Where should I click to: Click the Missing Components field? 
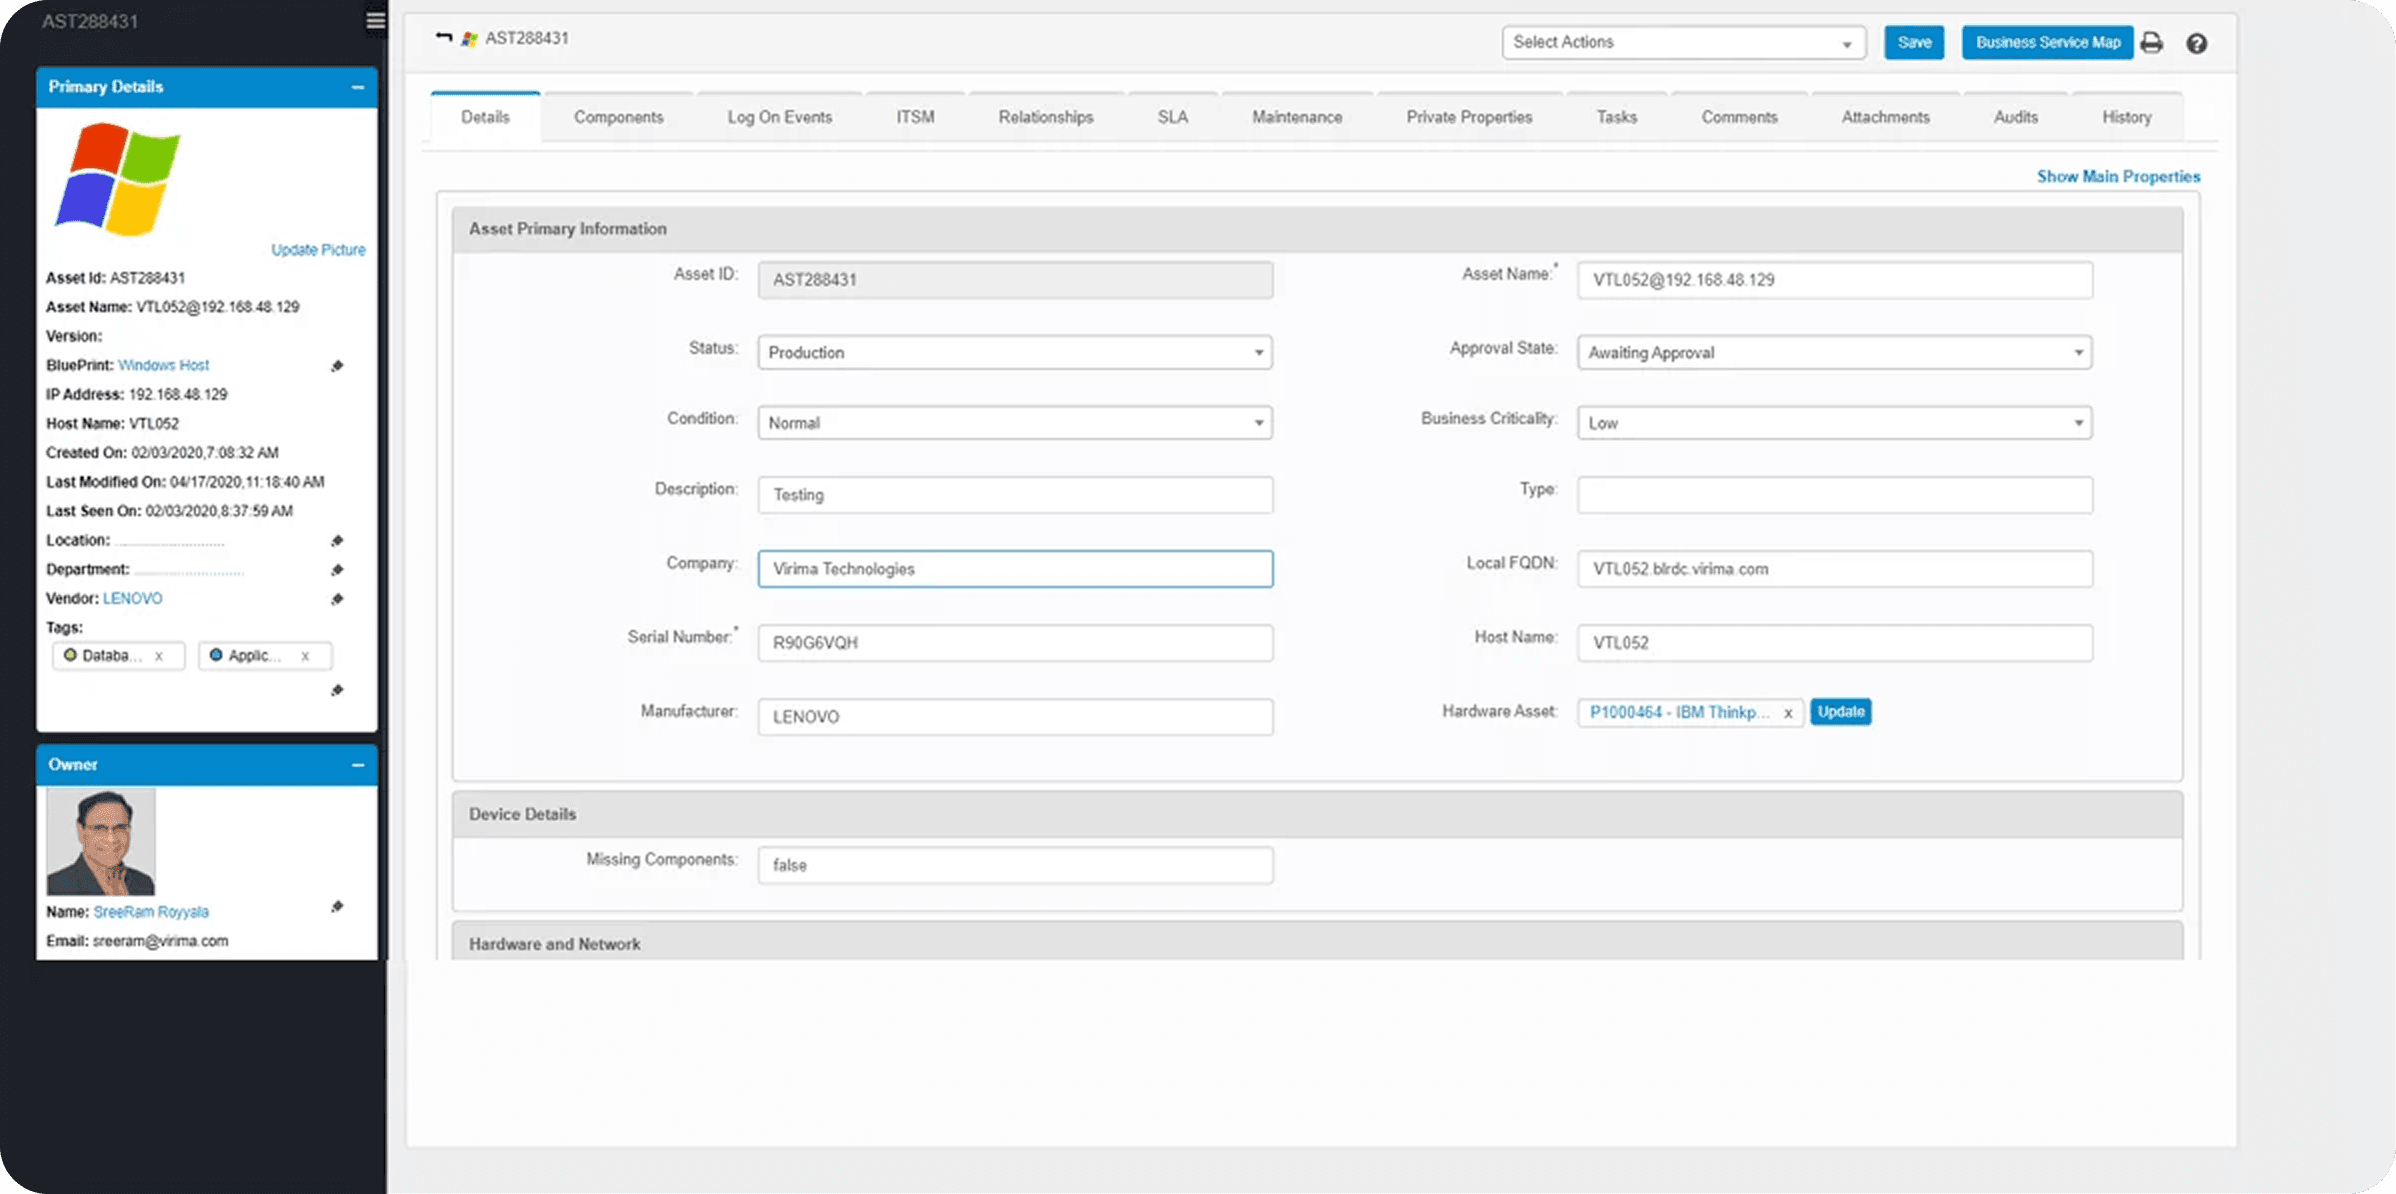coord(1015,865)
